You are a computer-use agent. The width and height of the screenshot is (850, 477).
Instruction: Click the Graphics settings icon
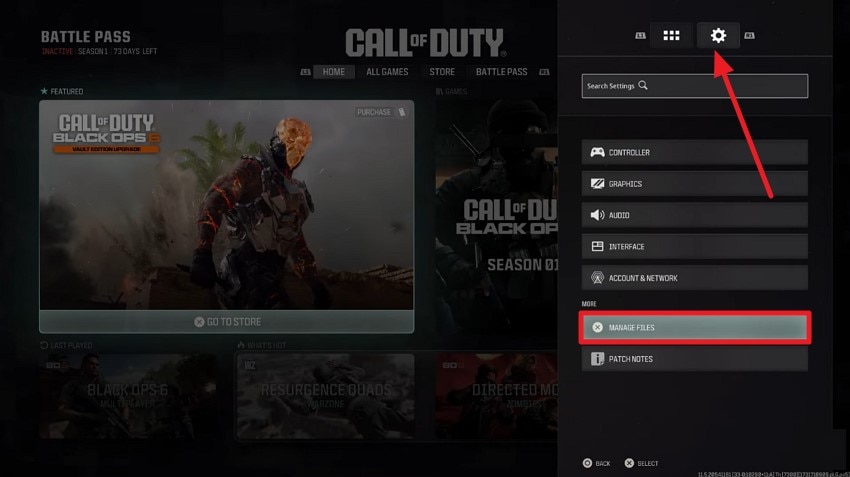click(597, 184)
